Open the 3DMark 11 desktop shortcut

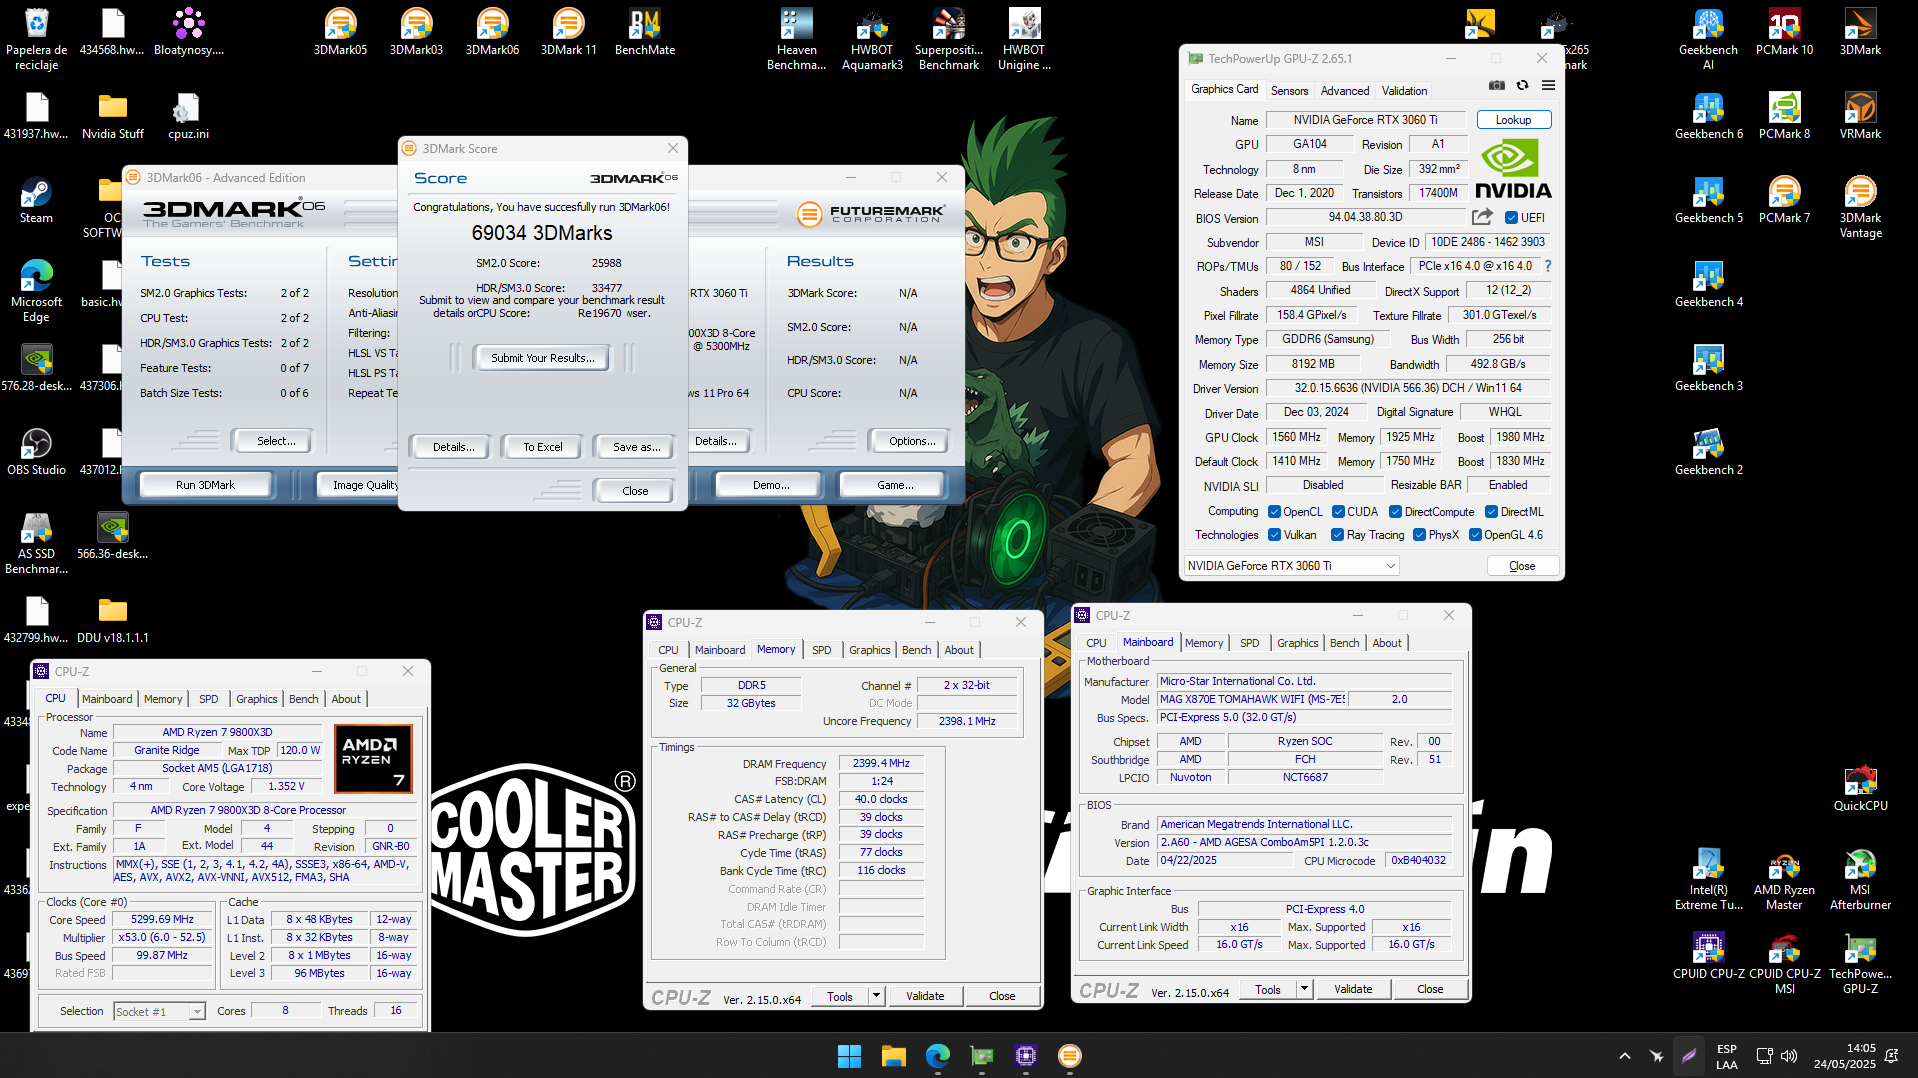(568, 32)
